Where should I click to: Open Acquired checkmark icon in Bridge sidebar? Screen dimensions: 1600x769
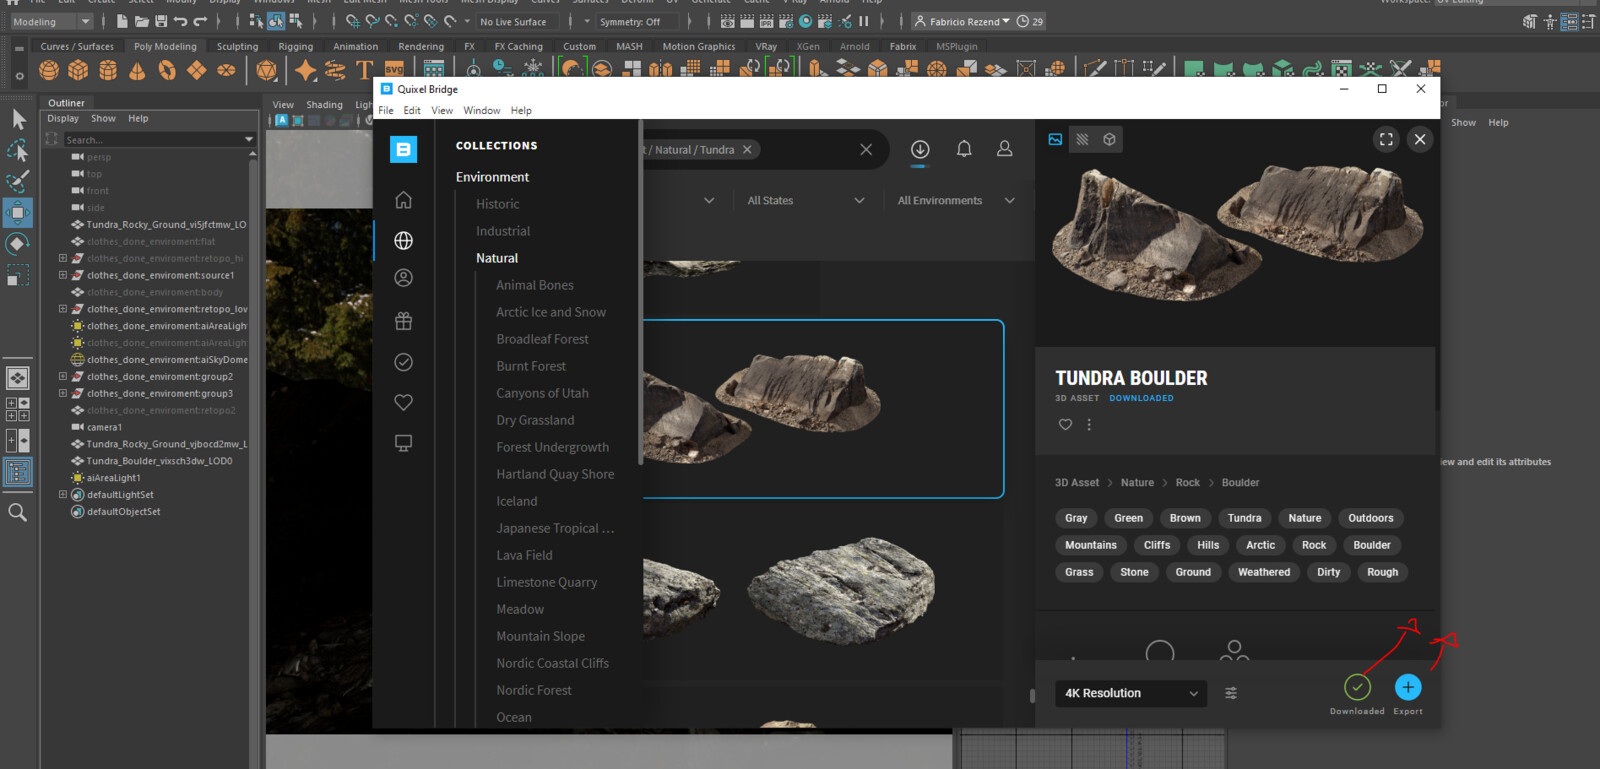[403, 362]
